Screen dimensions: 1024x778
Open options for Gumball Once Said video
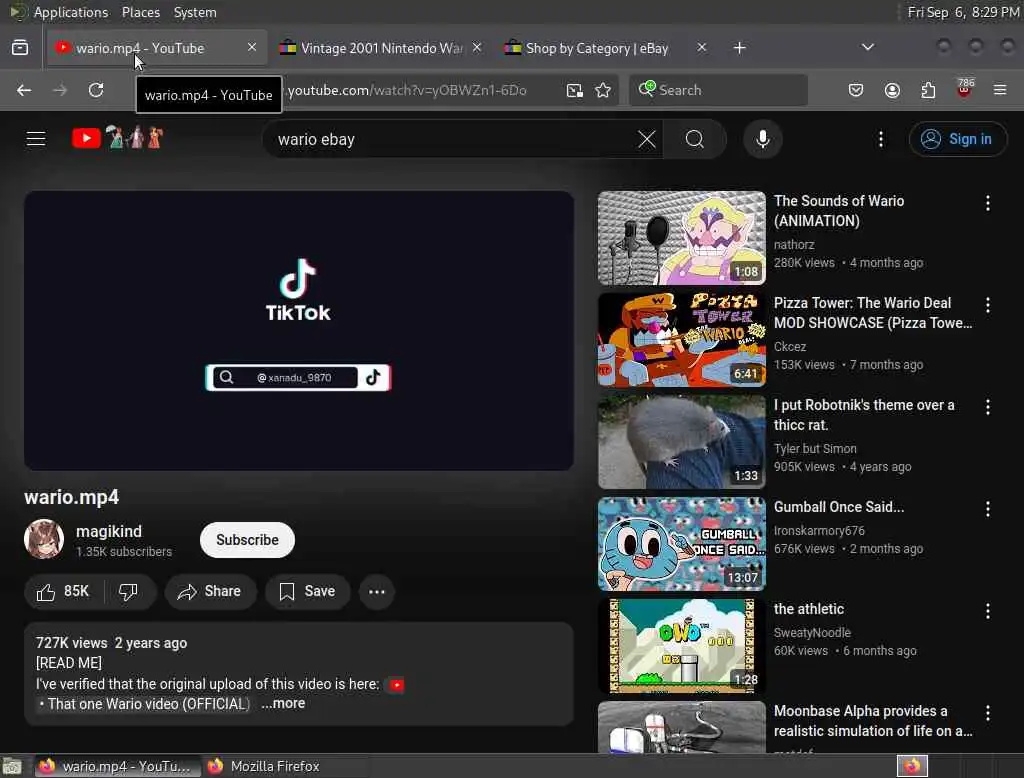pyautogui.click(x=987, y=509)
